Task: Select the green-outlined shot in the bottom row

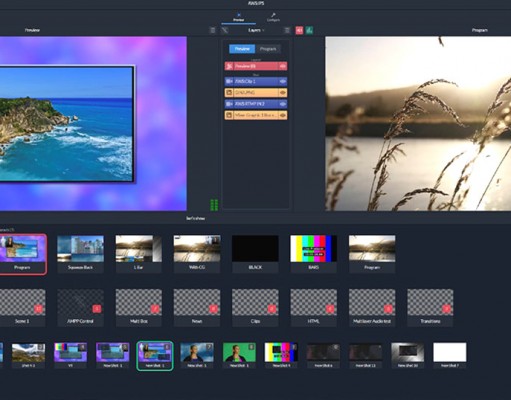Action: point(155,356)
